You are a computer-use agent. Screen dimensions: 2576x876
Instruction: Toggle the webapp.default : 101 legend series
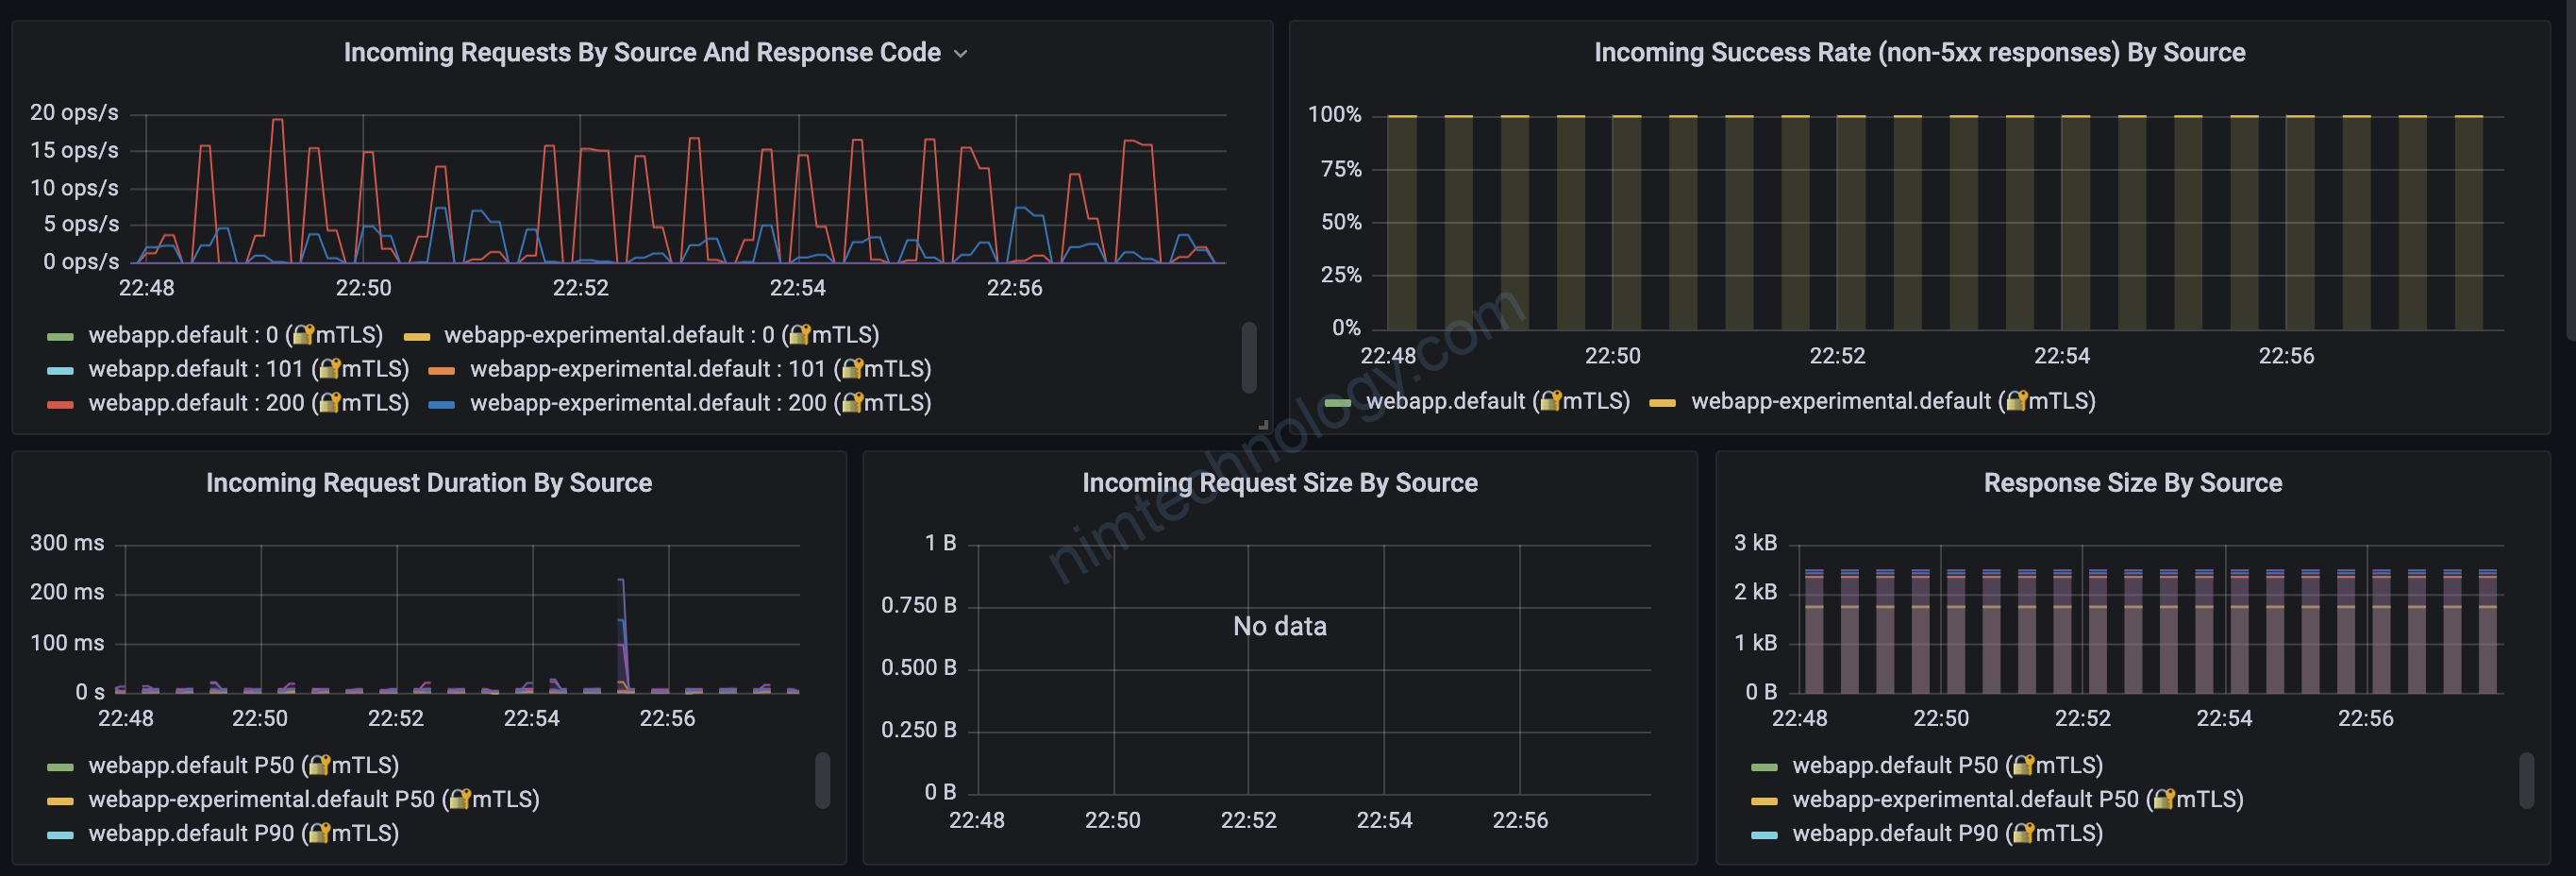pos(248,369)
